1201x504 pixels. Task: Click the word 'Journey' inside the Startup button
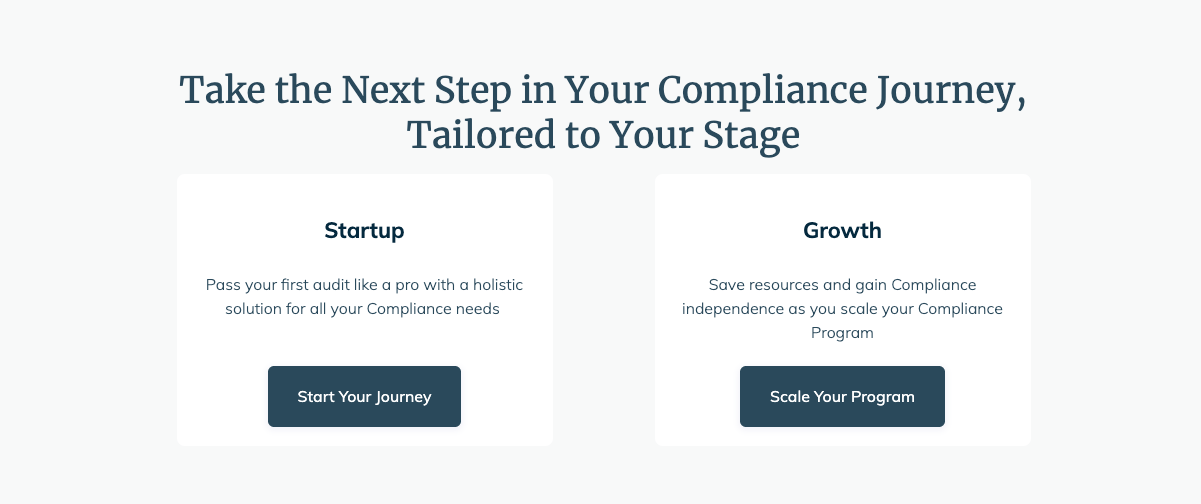coord(403,397)
